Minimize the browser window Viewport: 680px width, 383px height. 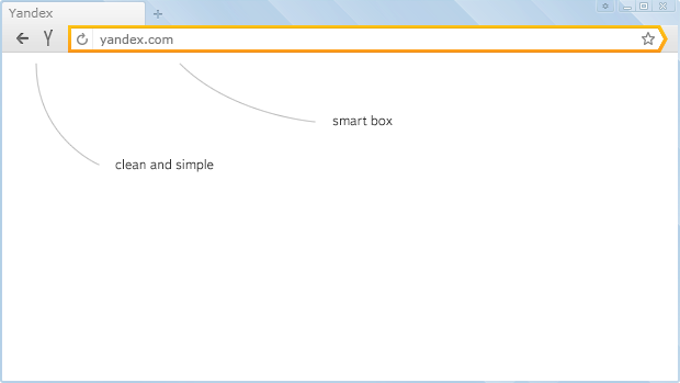click(627, 6)
